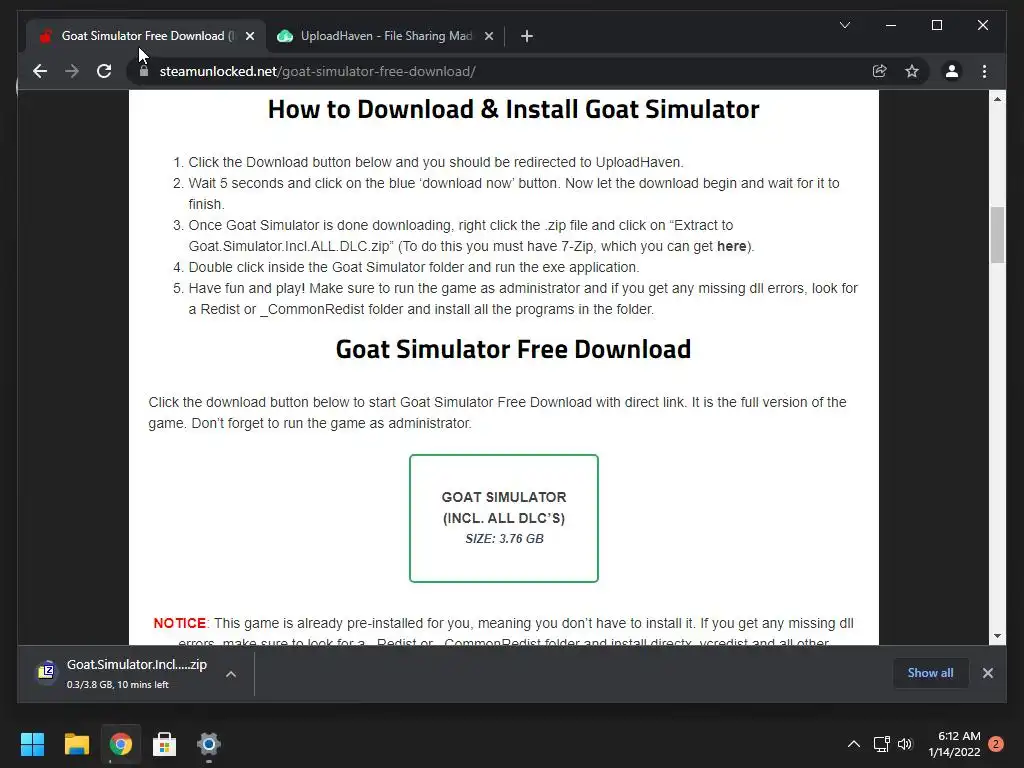Close the Goat Simulator Free Download tab
This screenshot has height=768, width=1024.
tap(249, 36)
